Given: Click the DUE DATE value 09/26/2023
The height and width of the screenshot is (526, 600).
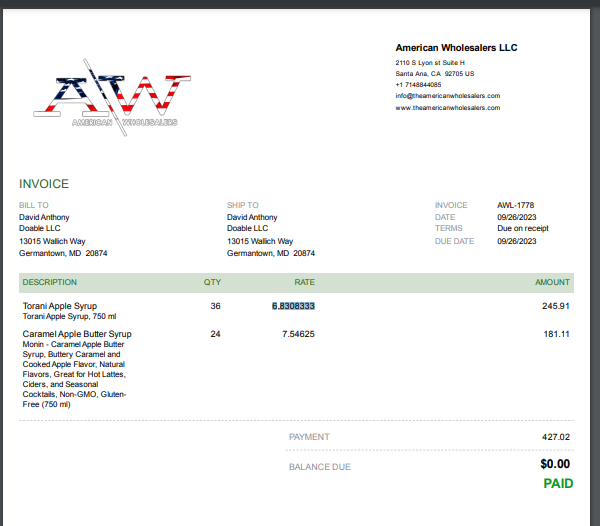Looking at the screenshot, I should click(517, 241).
